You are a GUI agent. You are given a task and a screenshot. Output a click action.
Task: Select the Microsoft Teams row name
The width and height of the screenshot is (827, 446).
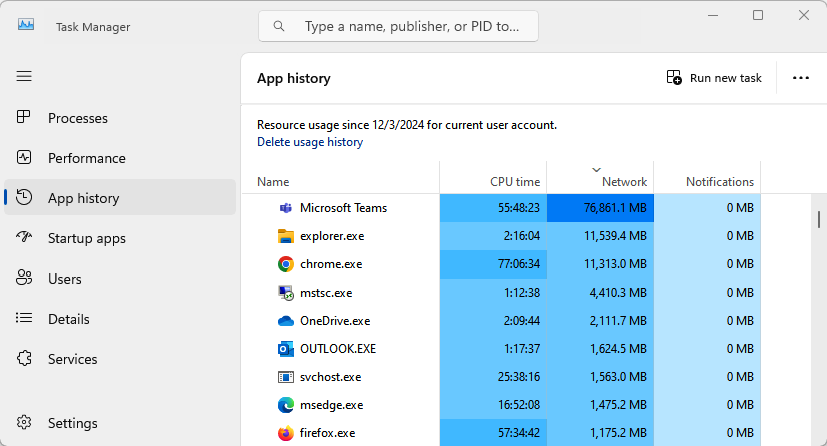tap(343, 208)
